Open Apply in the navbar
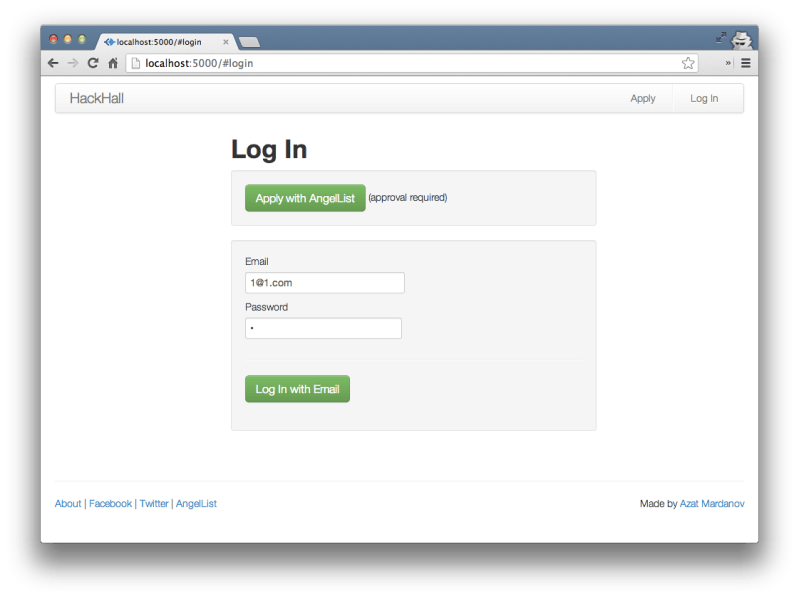799x599 pixels. coord(643,98)
